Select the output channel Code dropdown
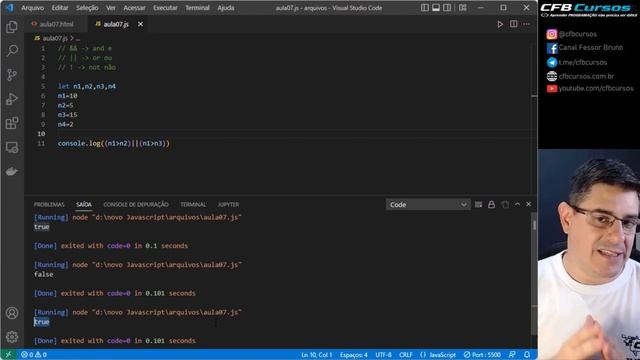This screenshot has height=360, width=640. point(428,204)
